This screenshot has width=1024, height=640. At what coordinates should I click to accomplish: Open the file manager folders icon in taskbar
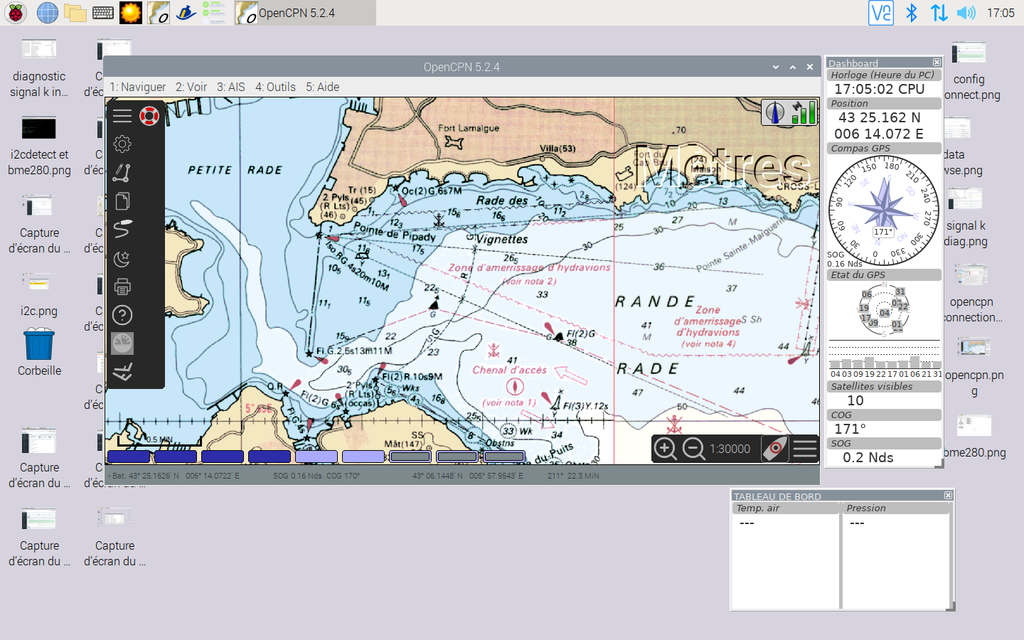point(75,12)
